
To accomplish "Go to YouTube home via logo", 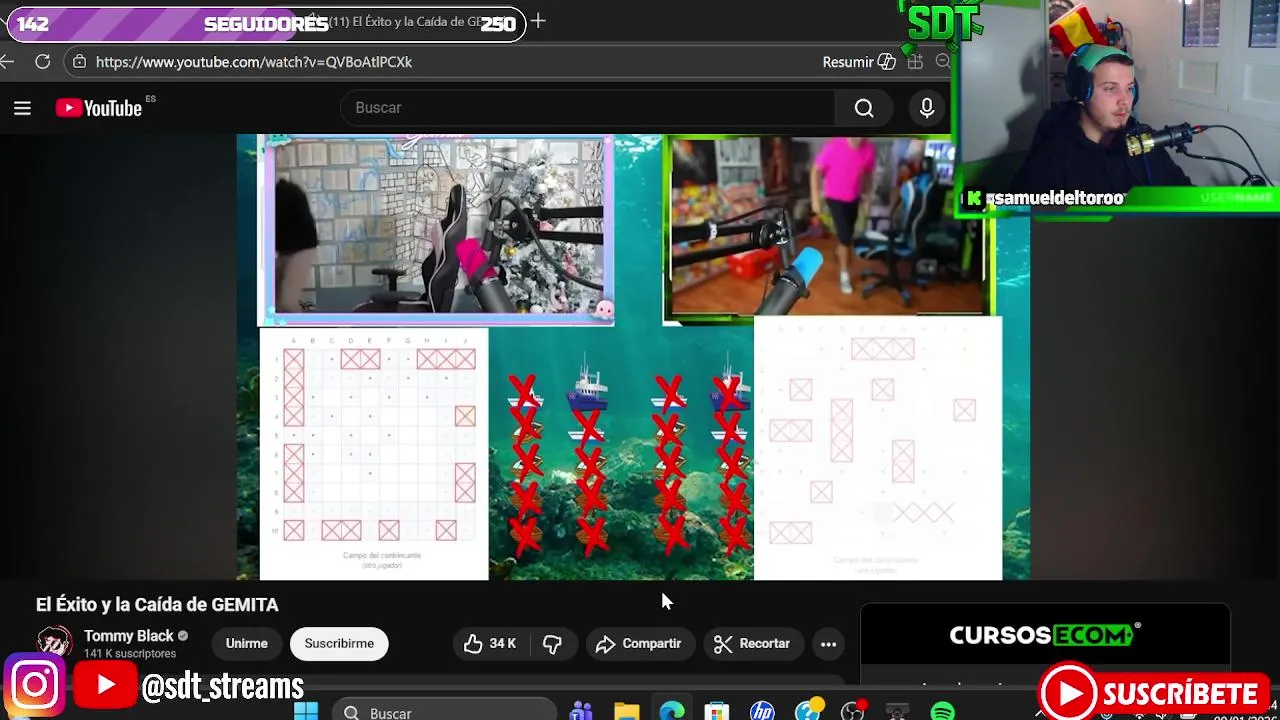I will [x=99, y=108].
